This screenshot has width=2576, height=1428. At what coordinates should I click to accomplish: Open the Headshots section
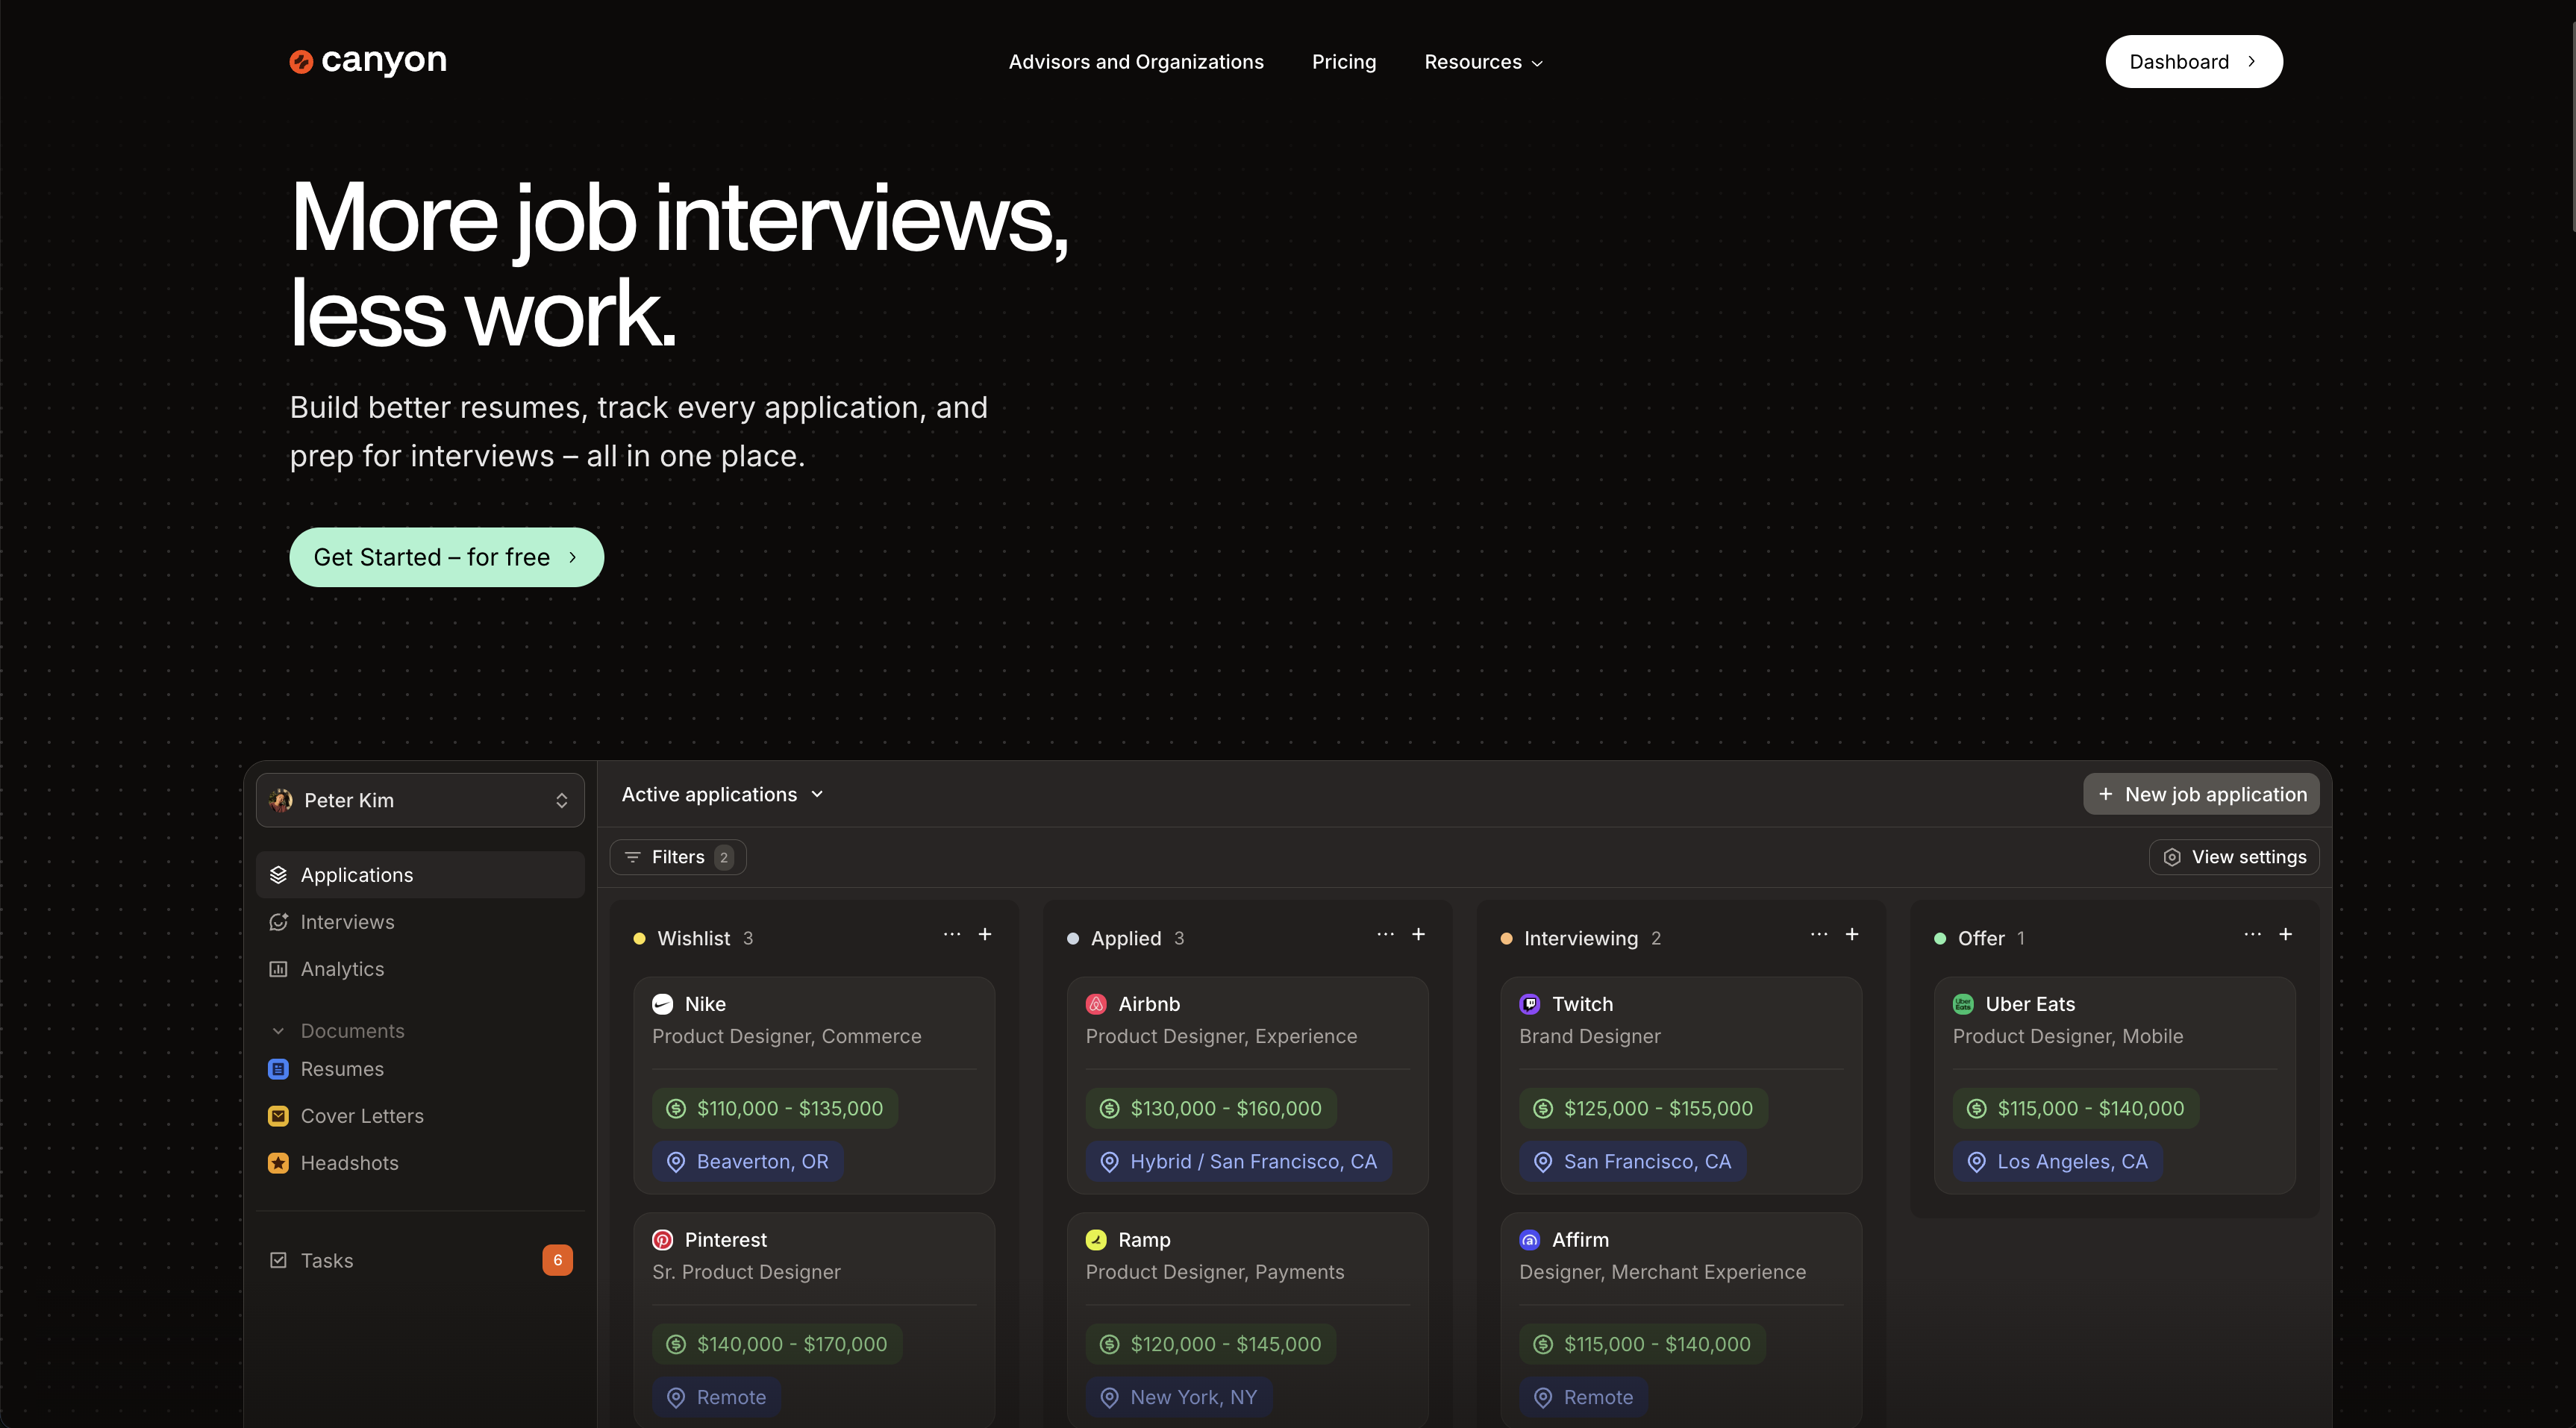pyautogui.click(x=348, y=1162)
